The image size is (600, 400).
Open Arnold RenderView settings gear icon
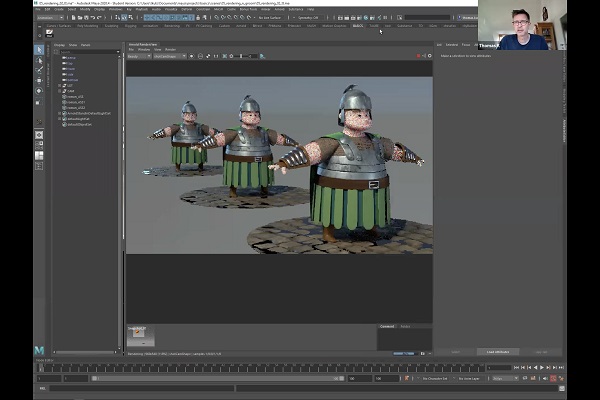429,56
